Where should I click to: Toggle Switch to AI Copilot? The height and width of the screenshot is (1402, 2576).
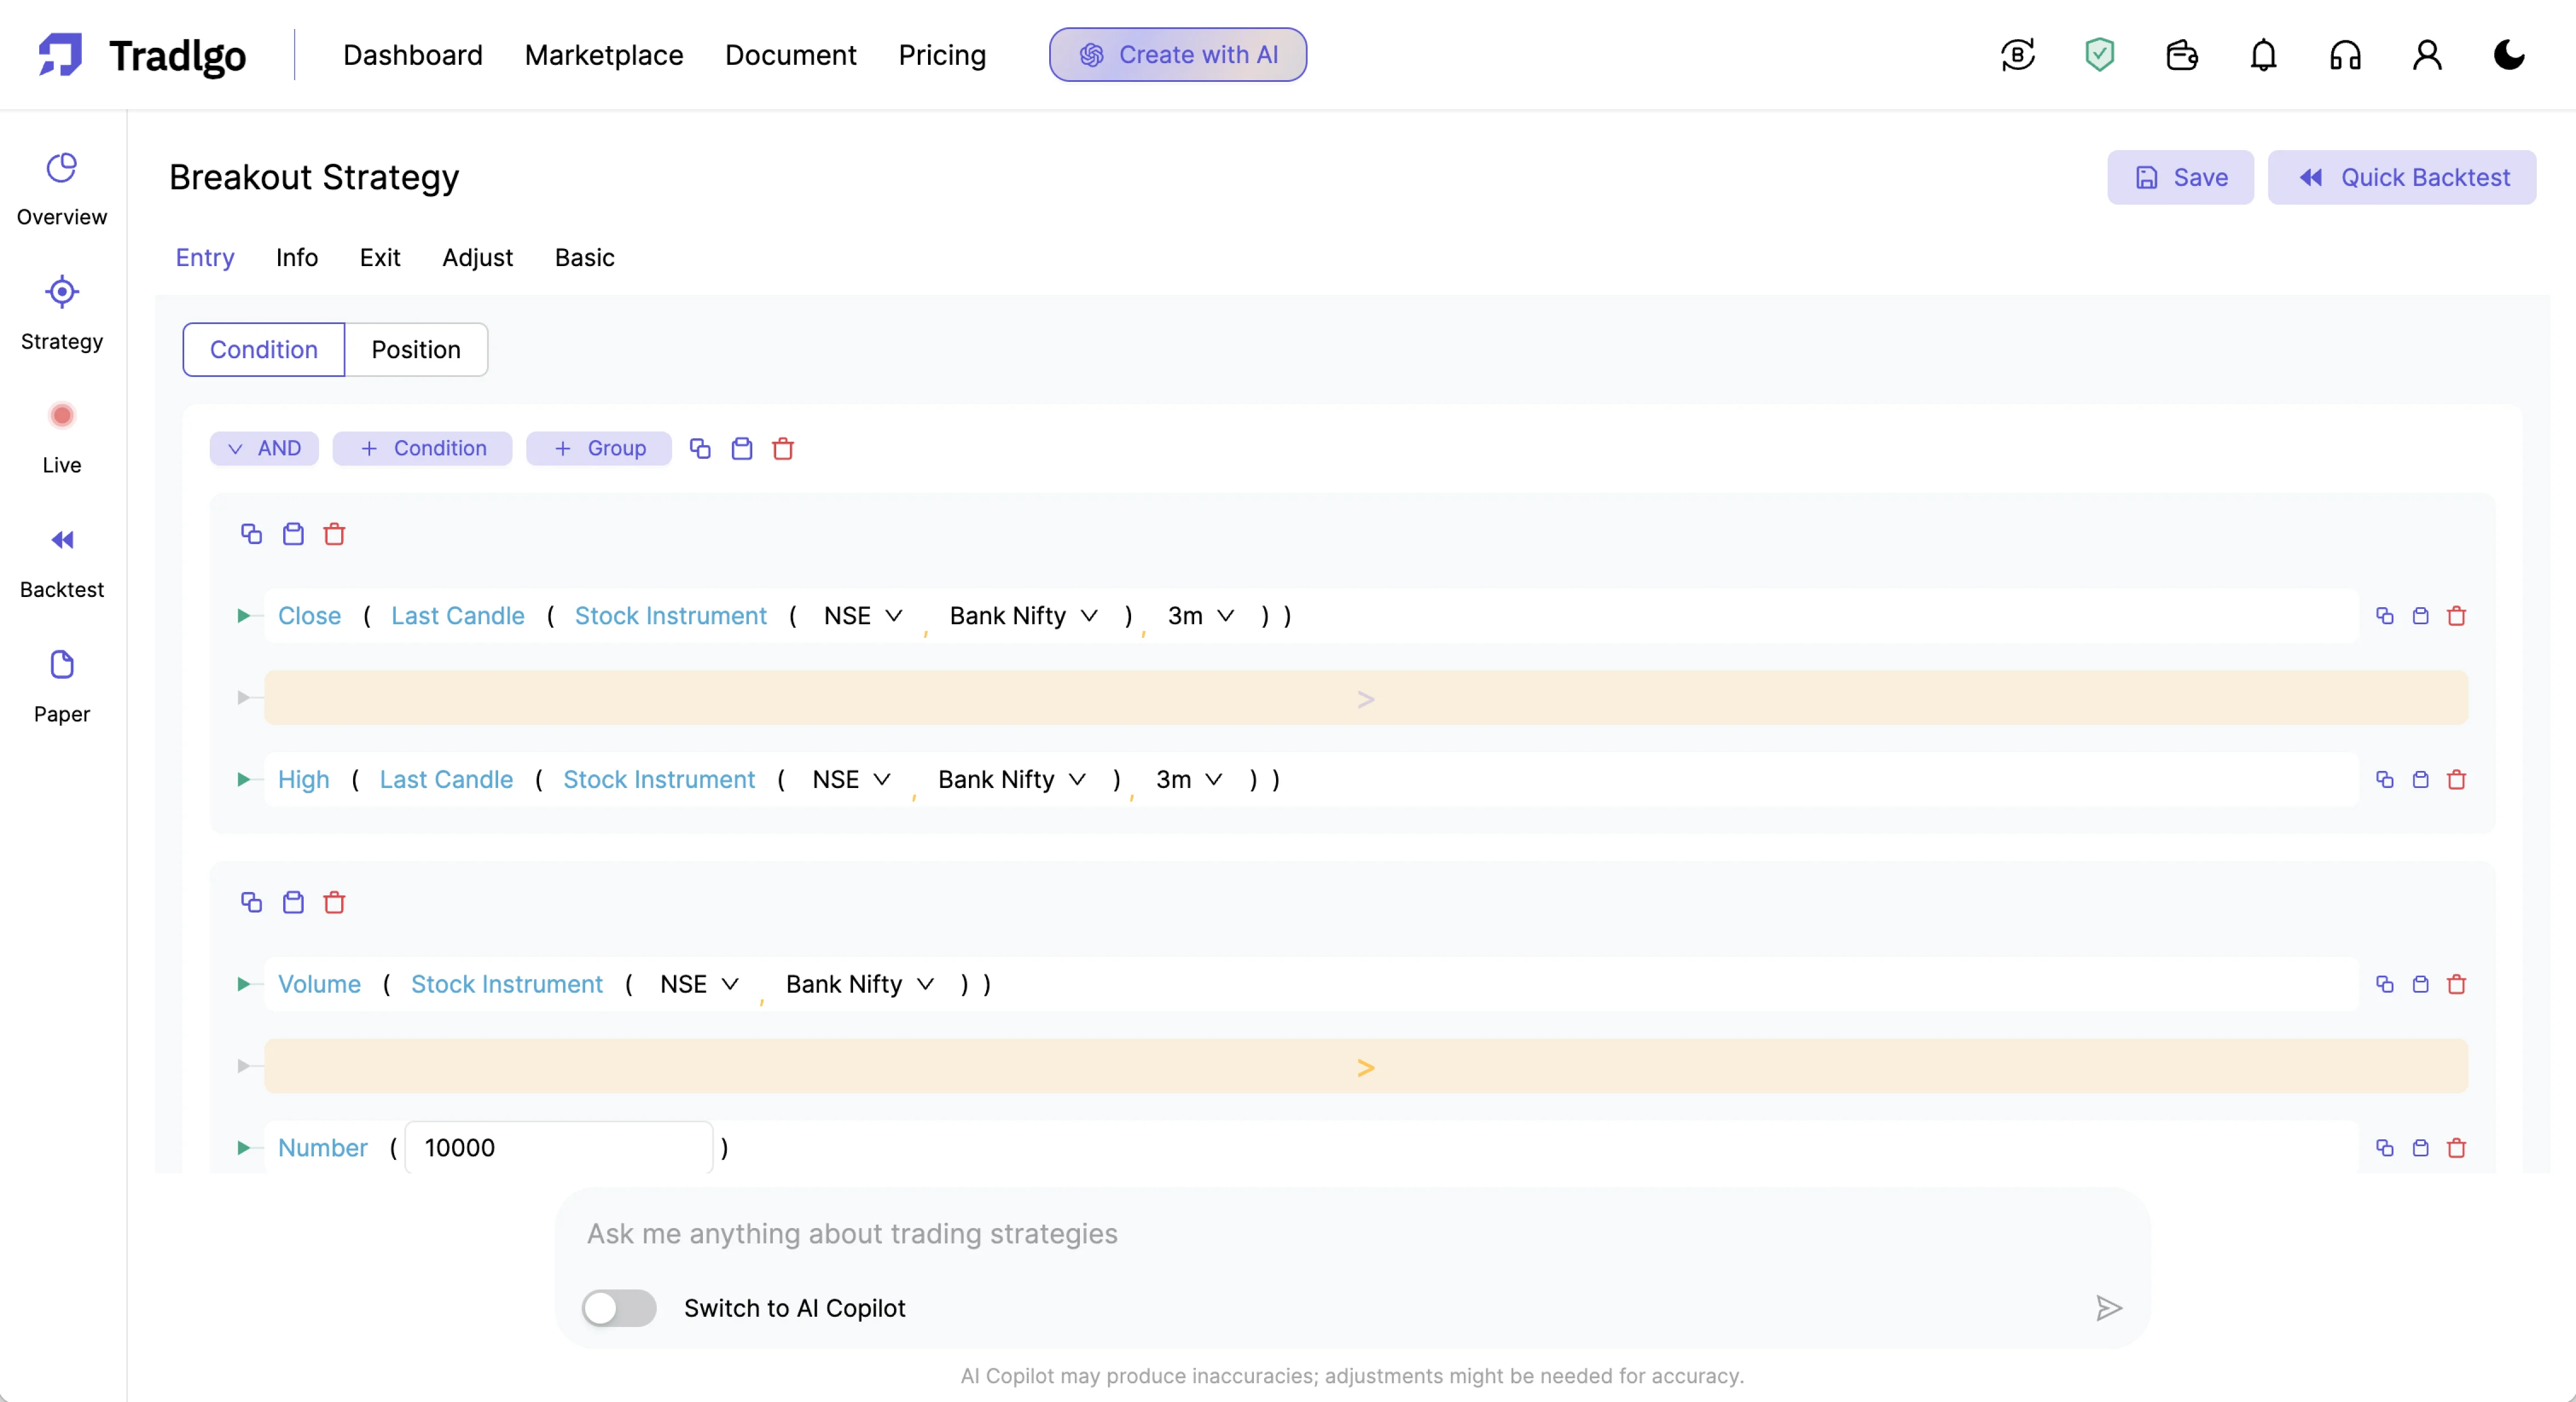[619, 1308]
